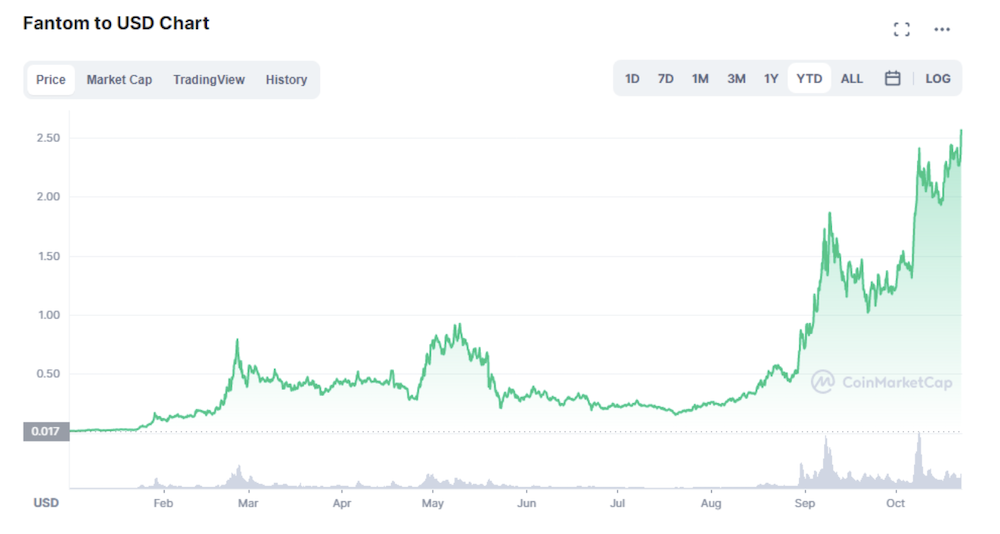The height and width of the screenshot is (534, 1000).
Task: Select the 7D time range
Action: pos(665,78)
